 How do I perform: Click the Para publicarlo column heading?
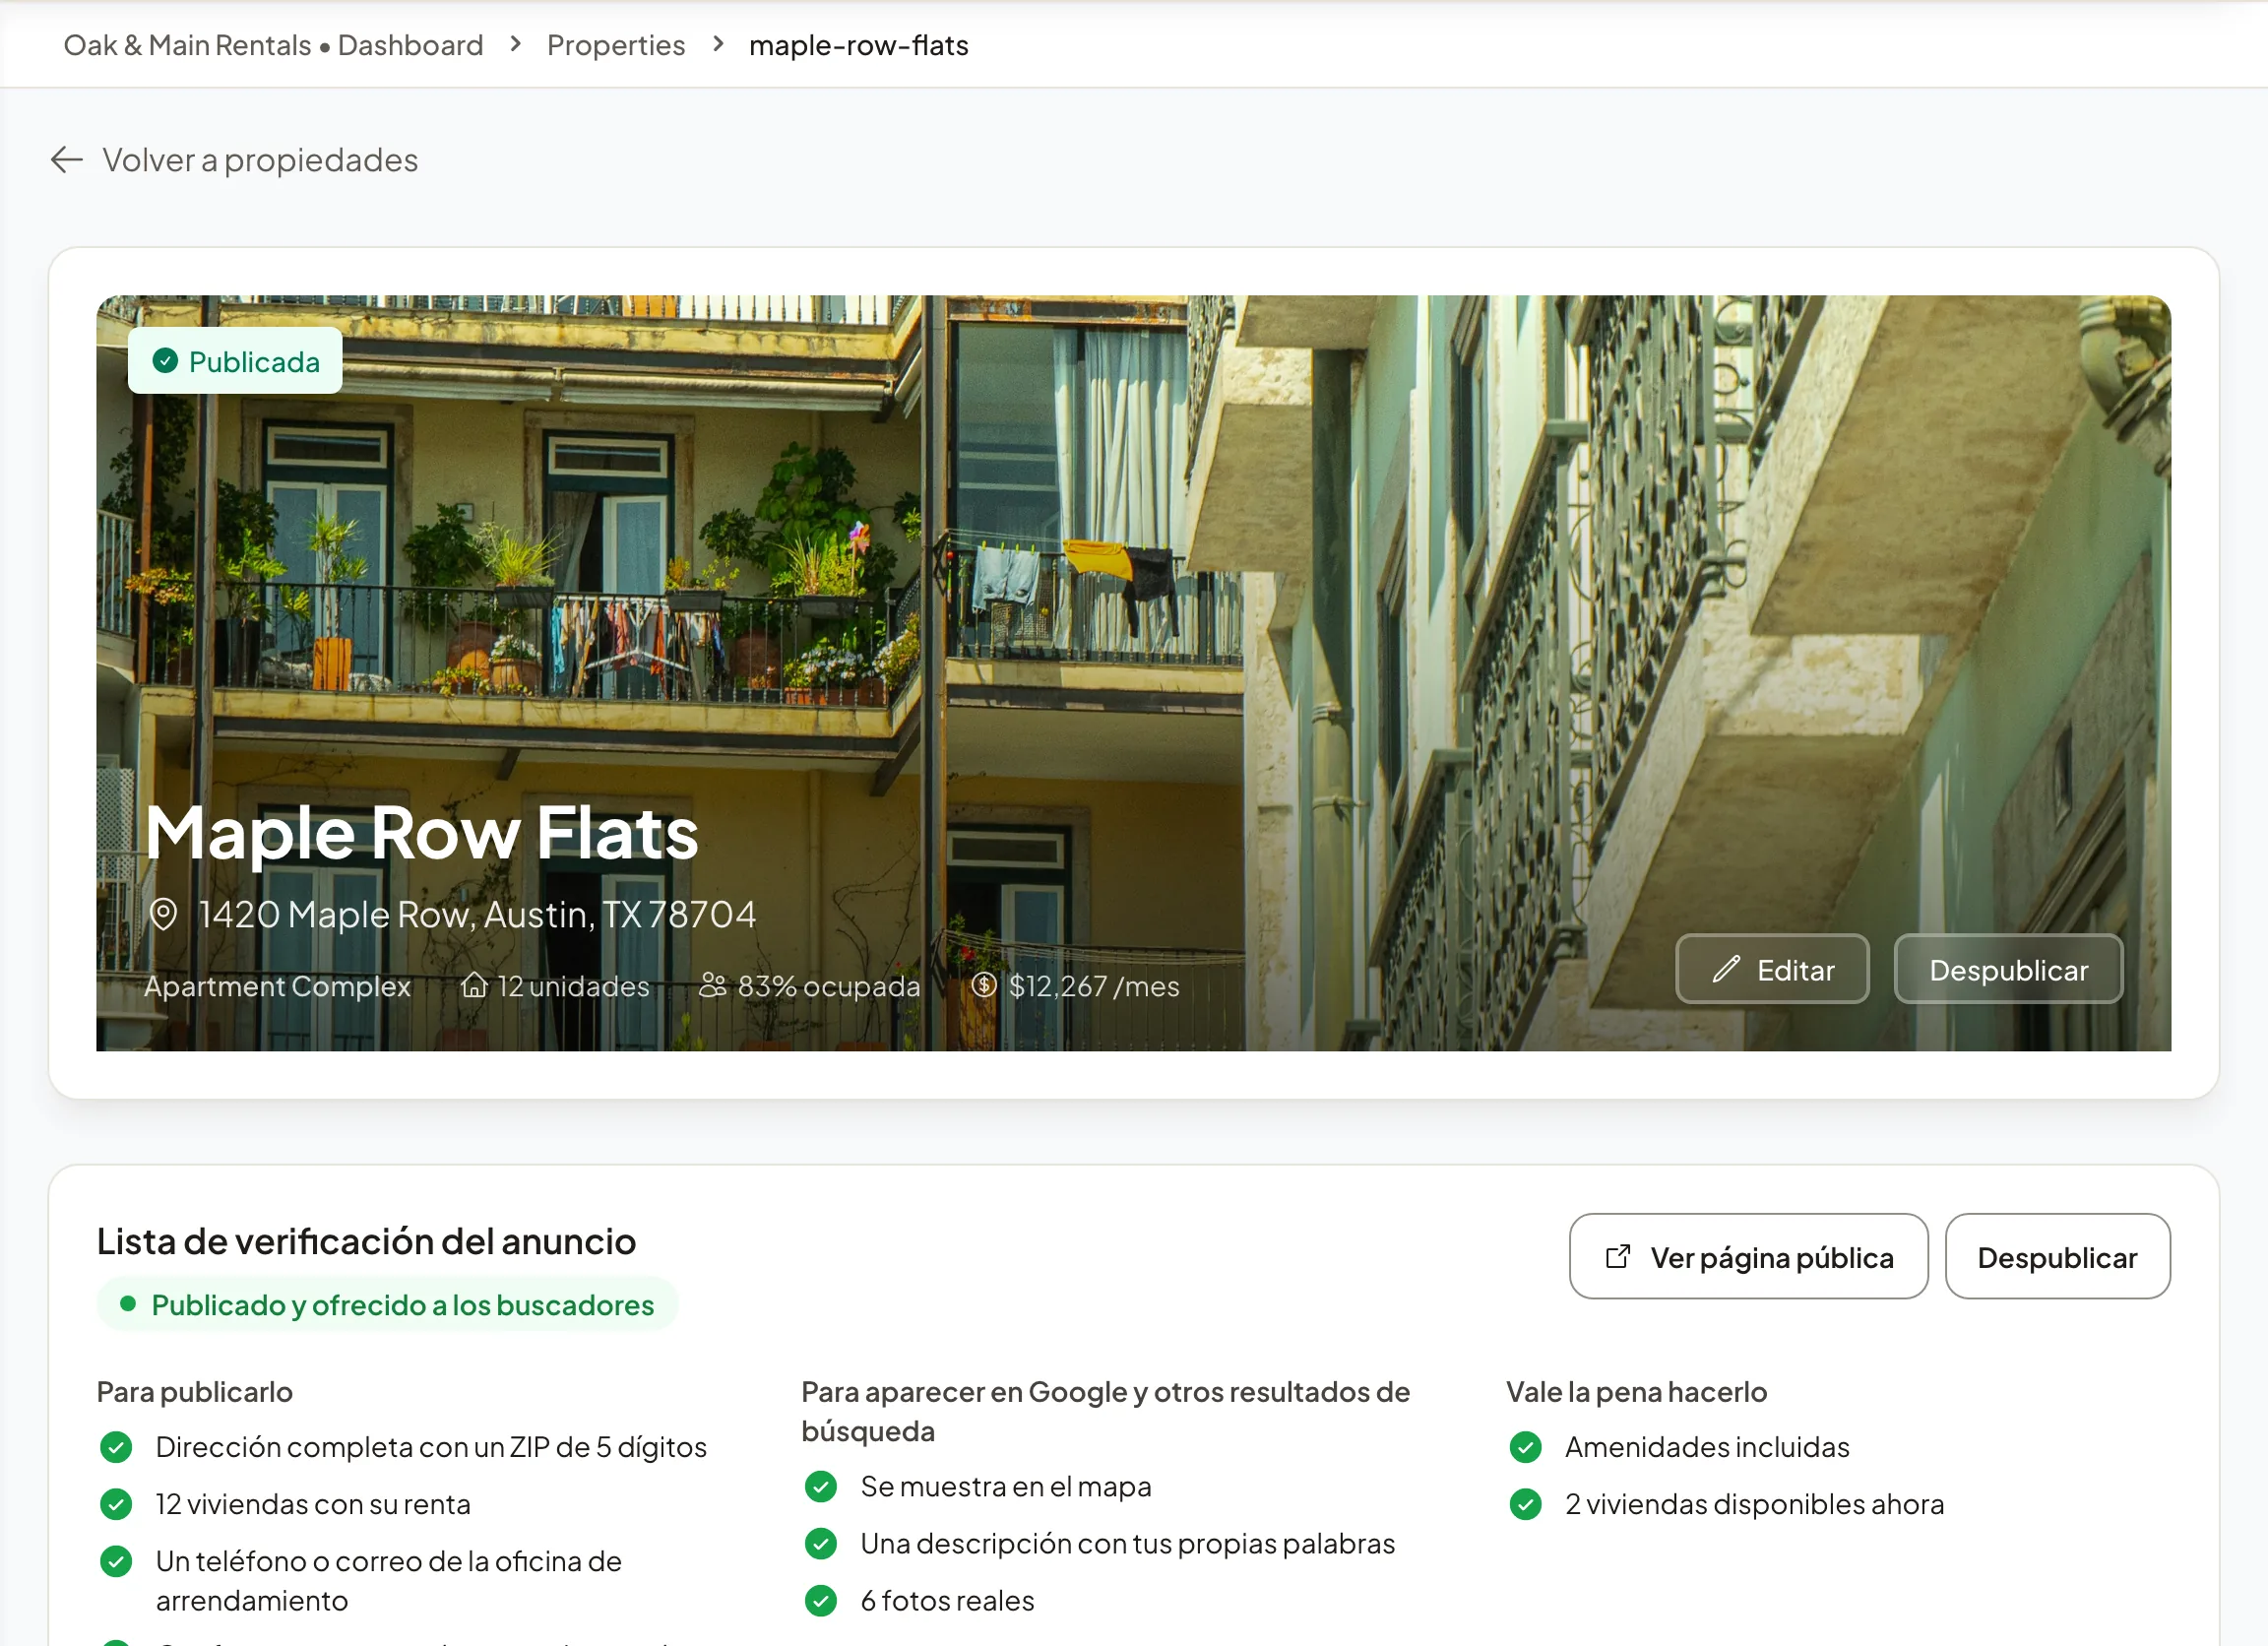[195, 1392]
